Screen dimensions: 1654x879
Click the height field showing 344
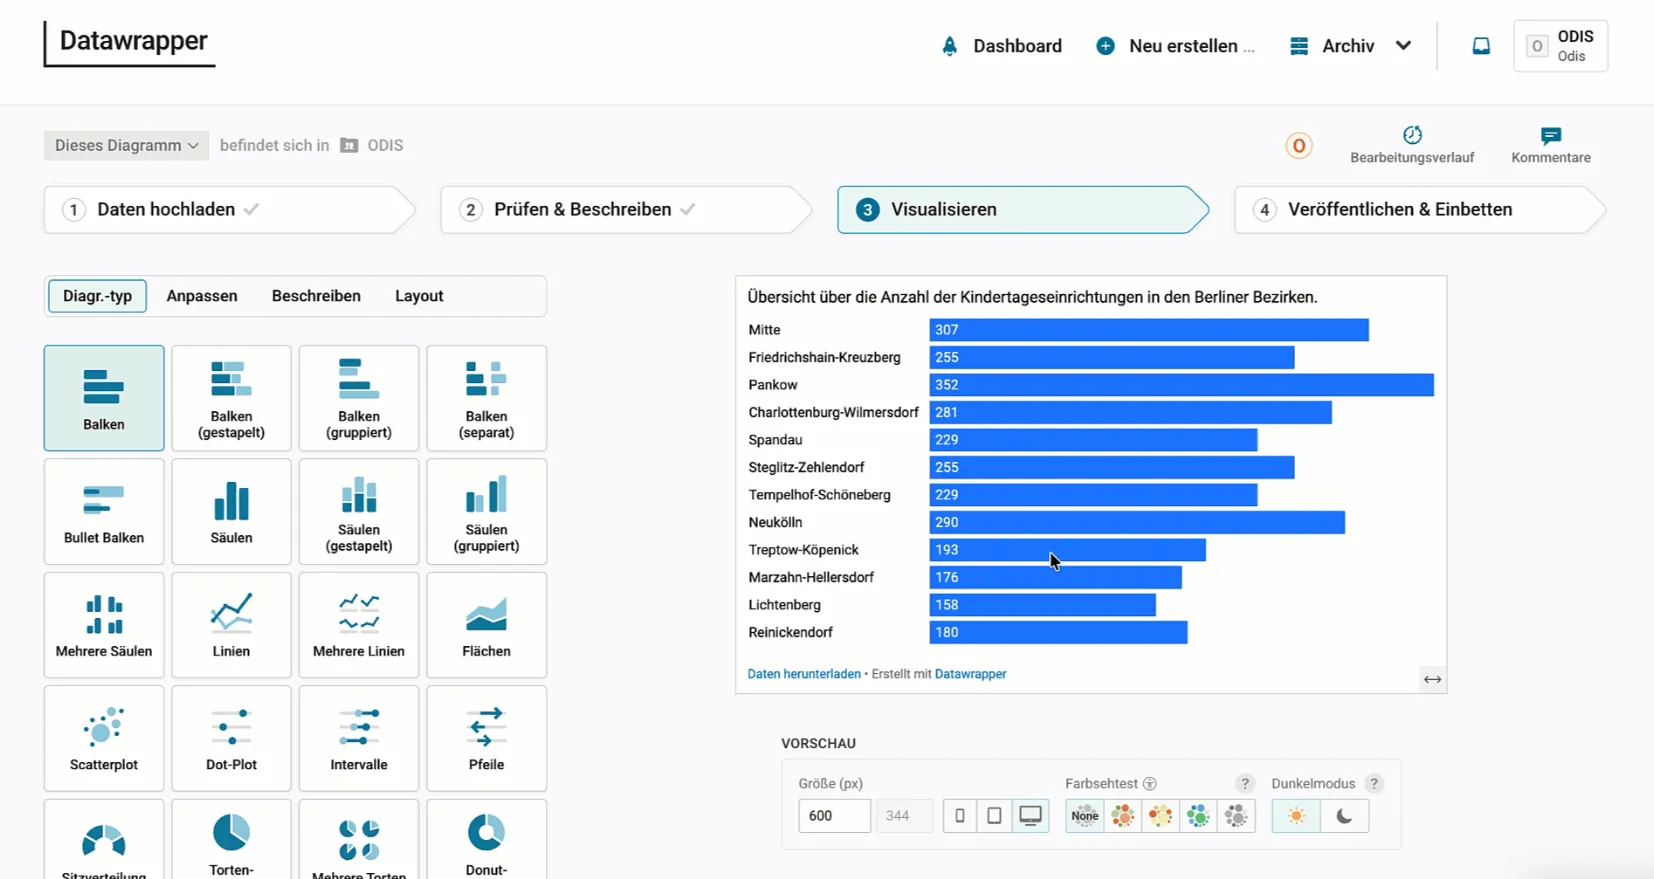pyautogui.click(x=904, y=816)
